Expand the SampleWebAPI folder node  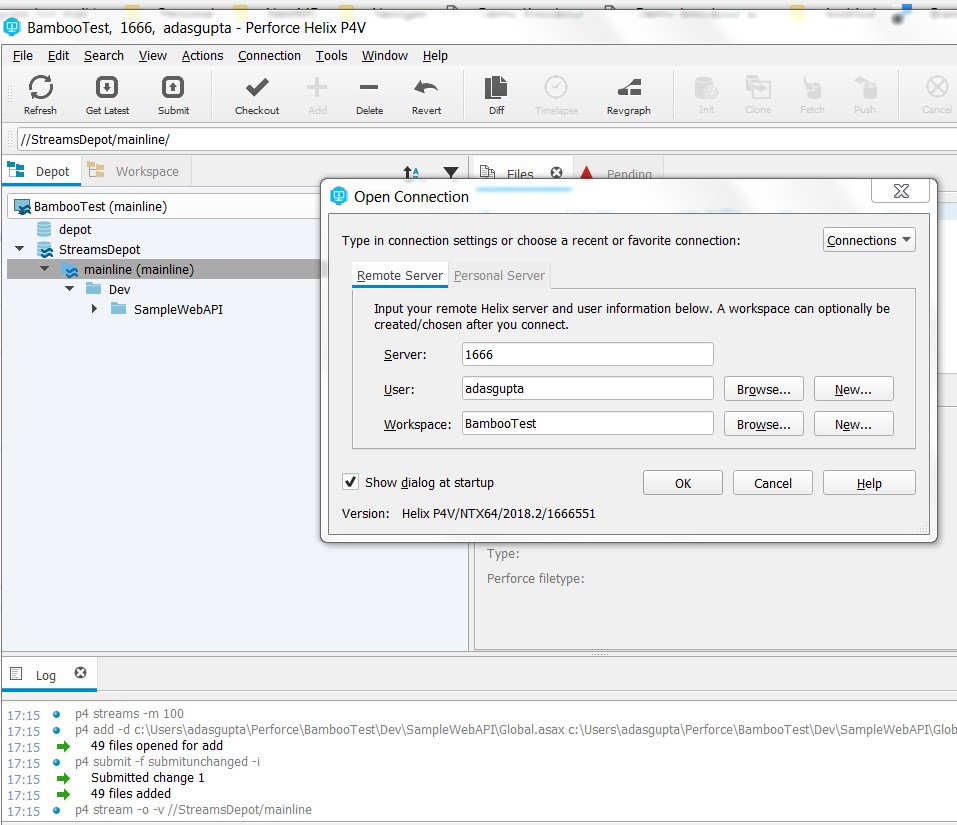tap(94, 309)
